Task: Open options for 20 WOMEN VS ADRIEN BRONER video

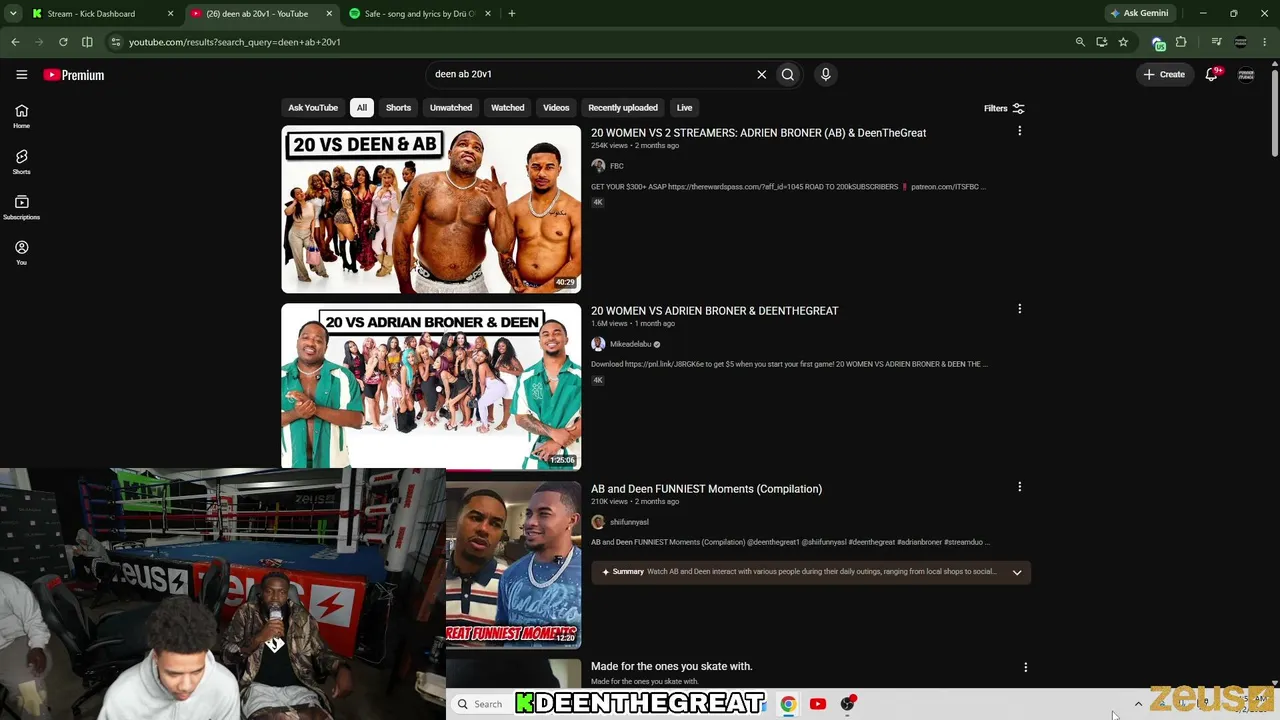Action: (1019, 309)
